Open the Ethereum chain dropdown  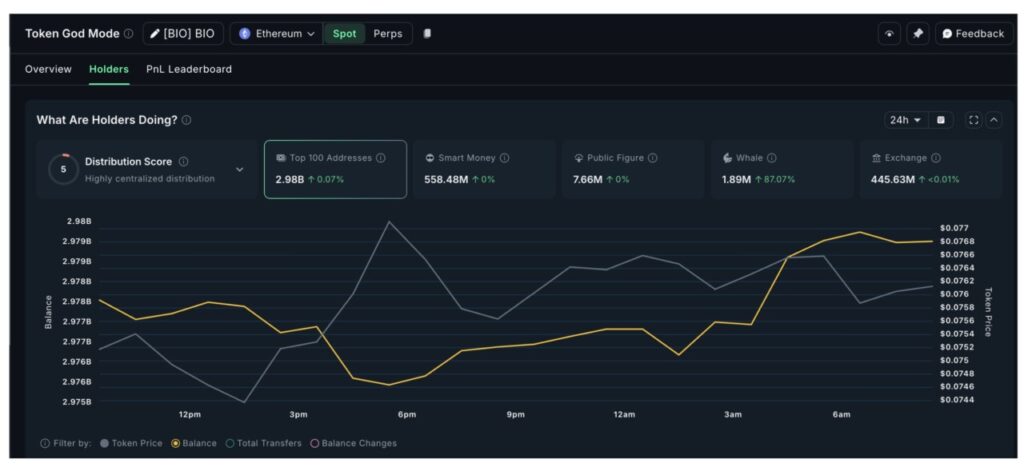click(277, 33)
